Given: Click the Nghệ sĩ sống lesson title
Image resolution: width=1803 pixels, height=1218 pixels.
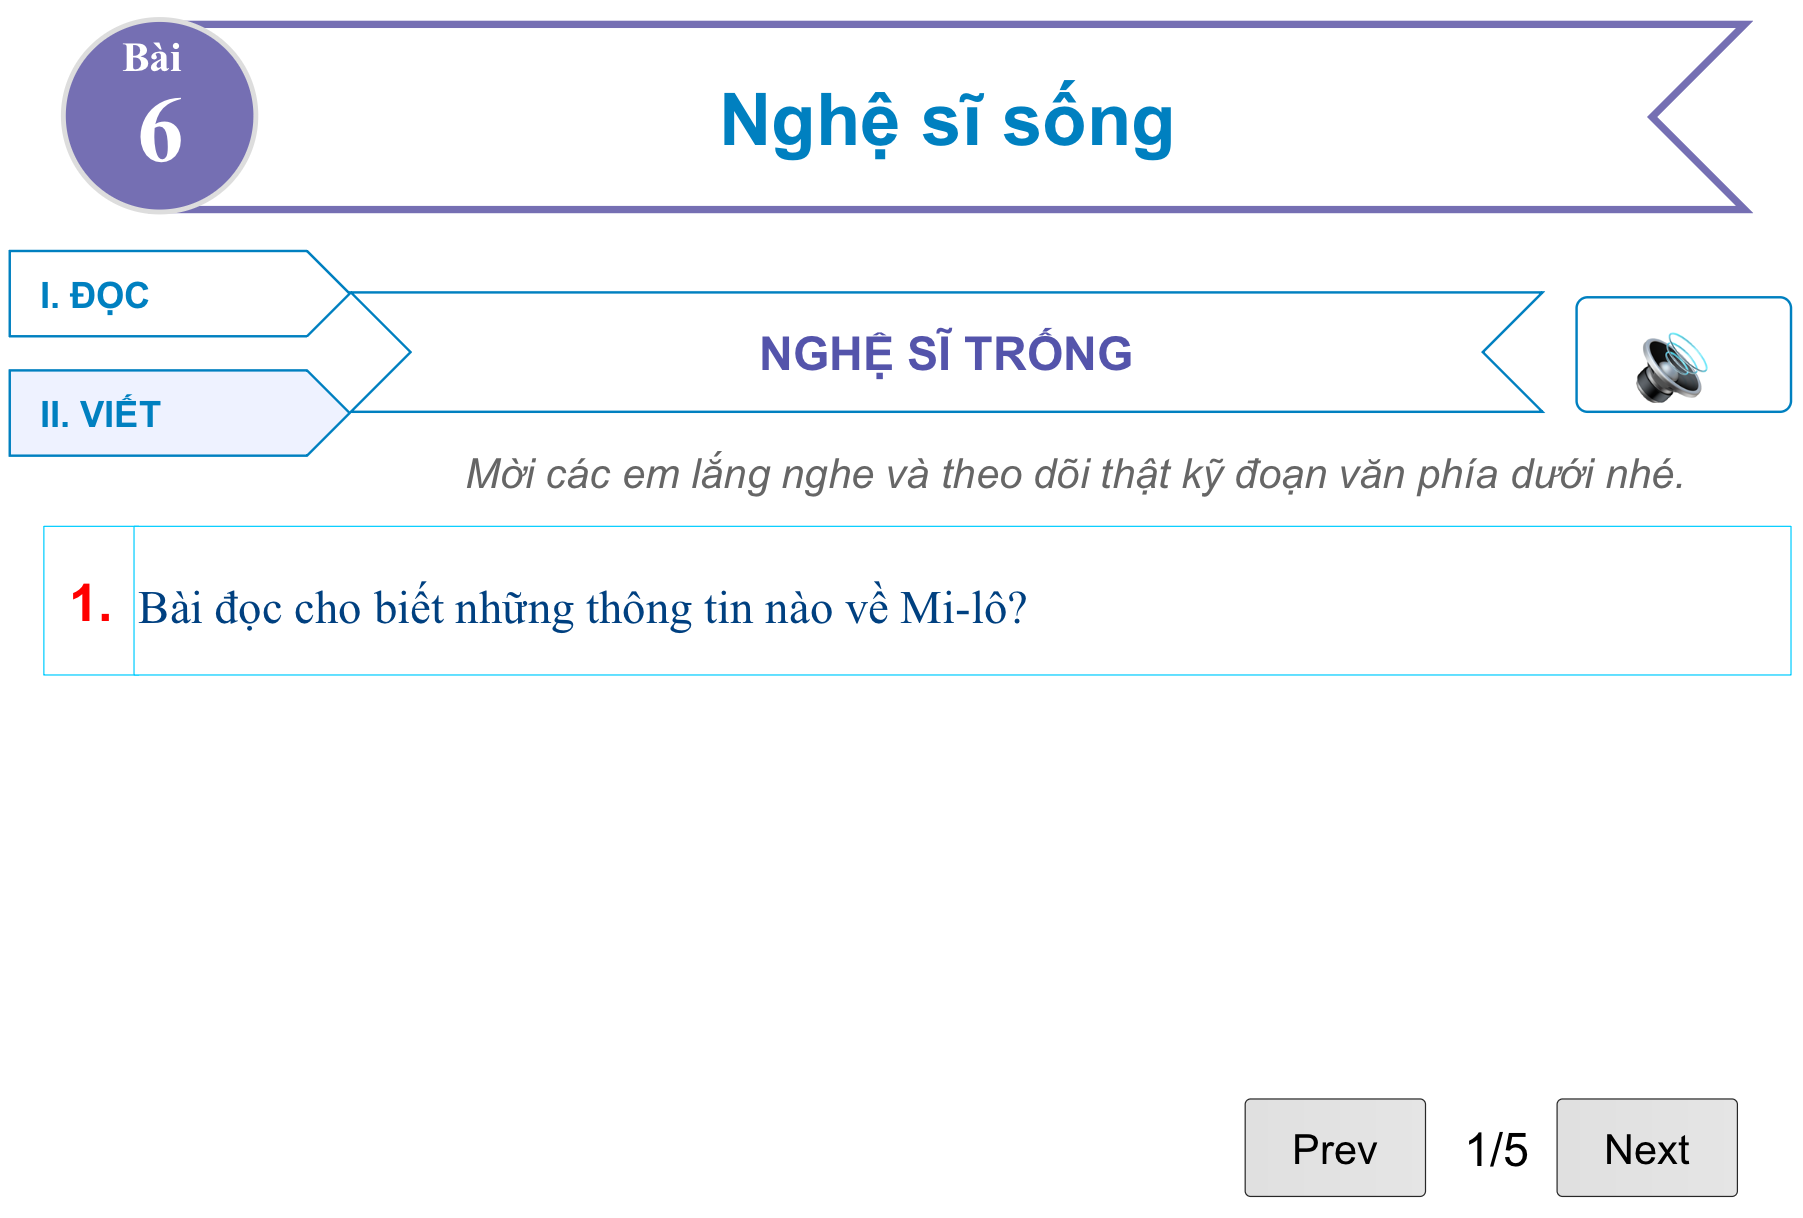Looking at the screenshot, I should click(x=946, y=120).
